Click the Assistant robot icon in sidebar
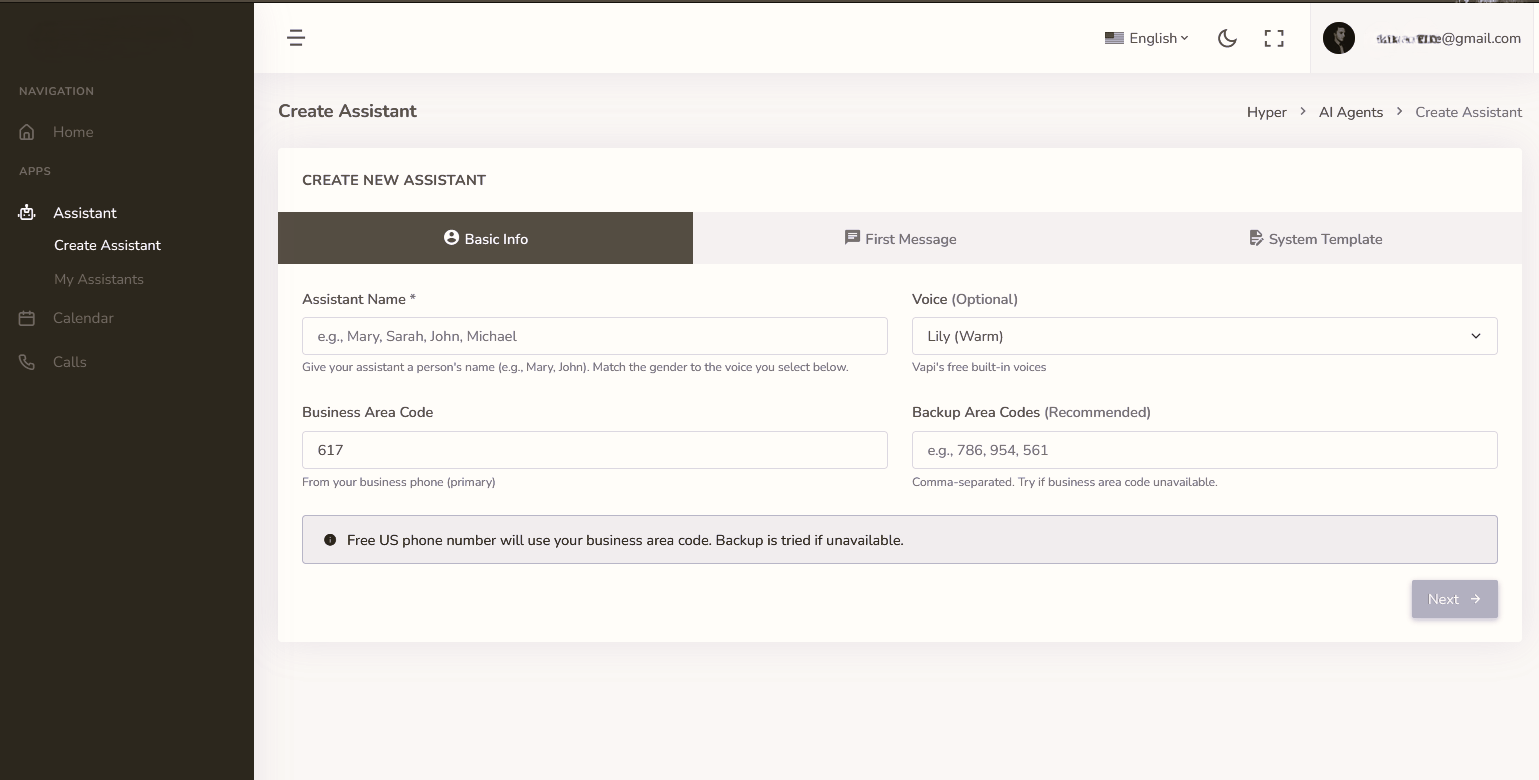Screen dimensions: 1539x780 [x=27, y=213]
